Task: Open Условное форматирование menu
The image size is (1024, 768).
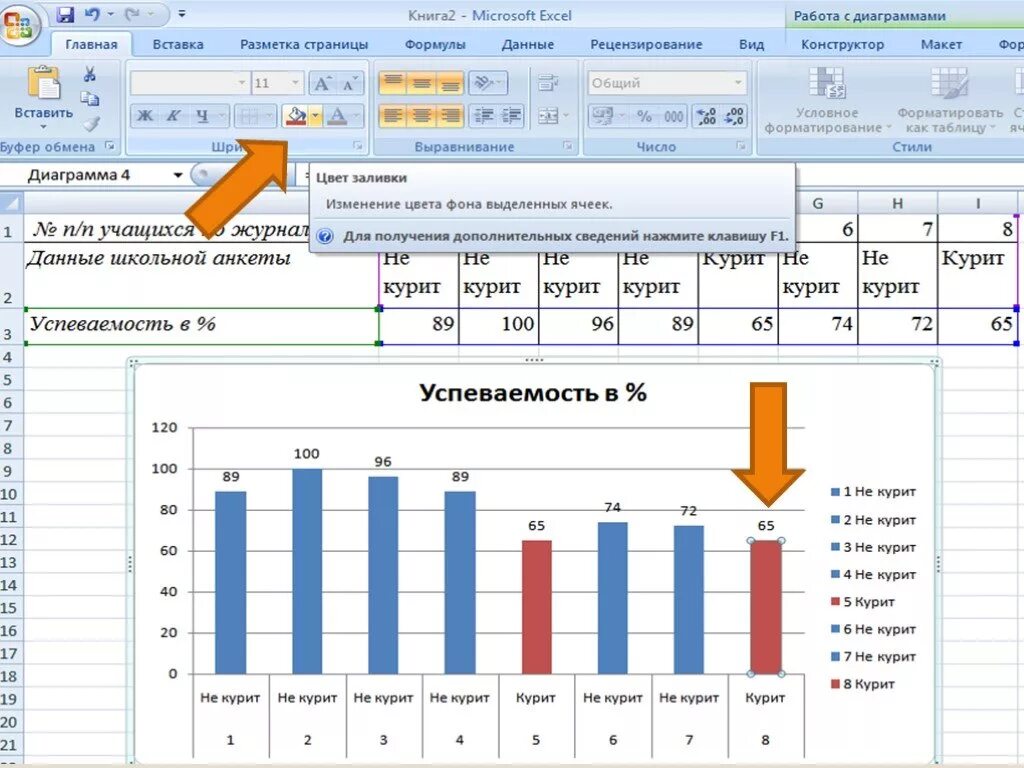Action: coord(827,100)
